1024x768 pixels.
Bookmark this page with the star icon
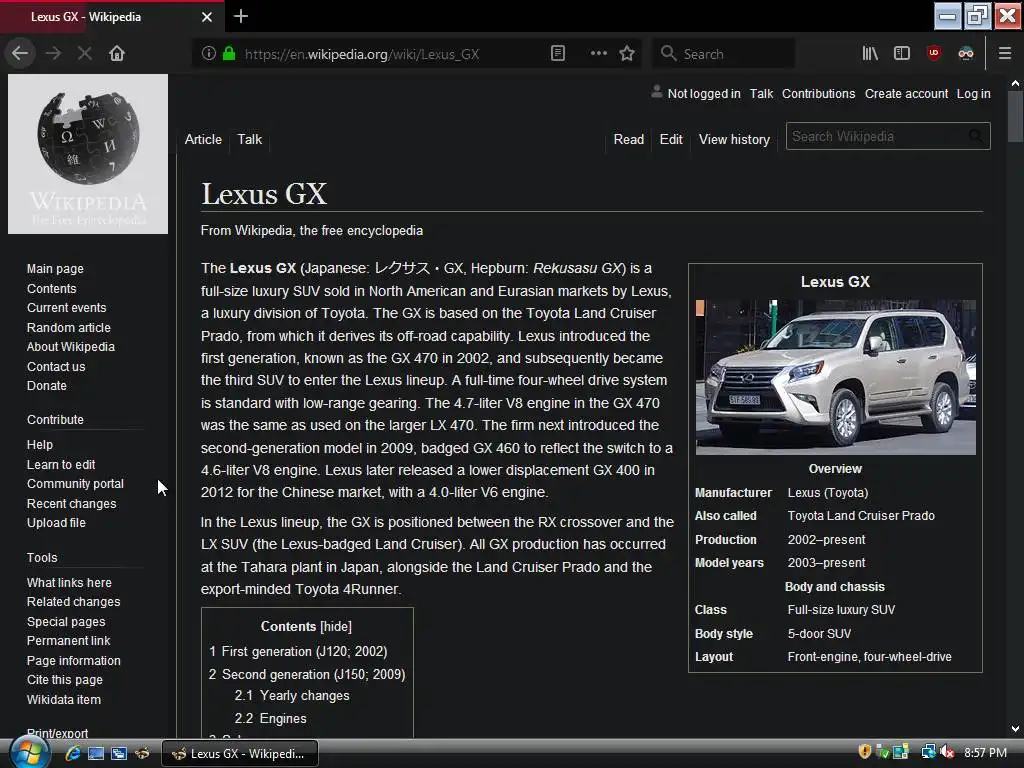point(627,54)
